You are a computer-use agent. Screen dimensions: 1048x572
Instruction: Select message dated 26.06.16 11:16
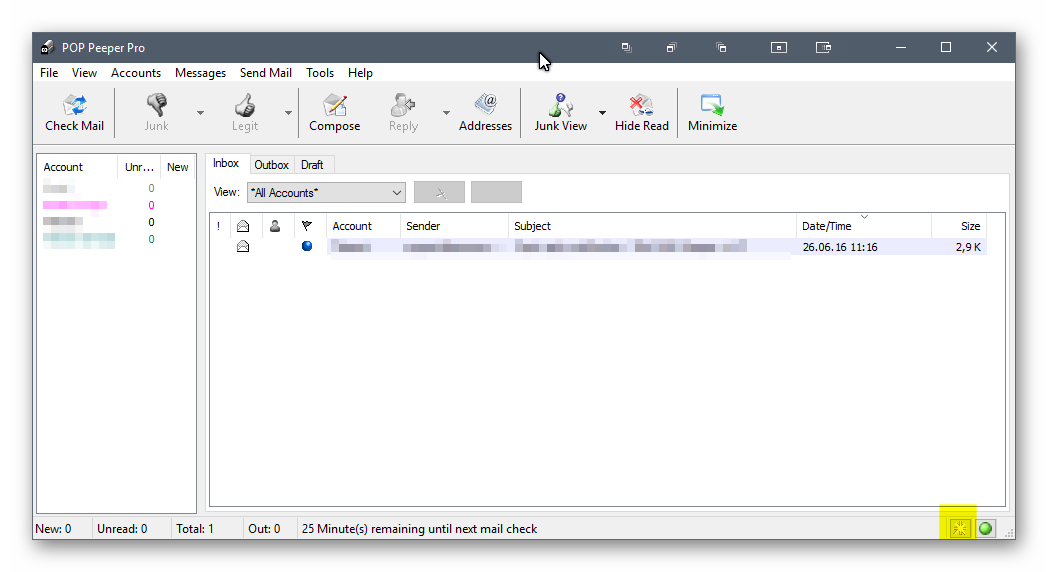tap(598, 247)
